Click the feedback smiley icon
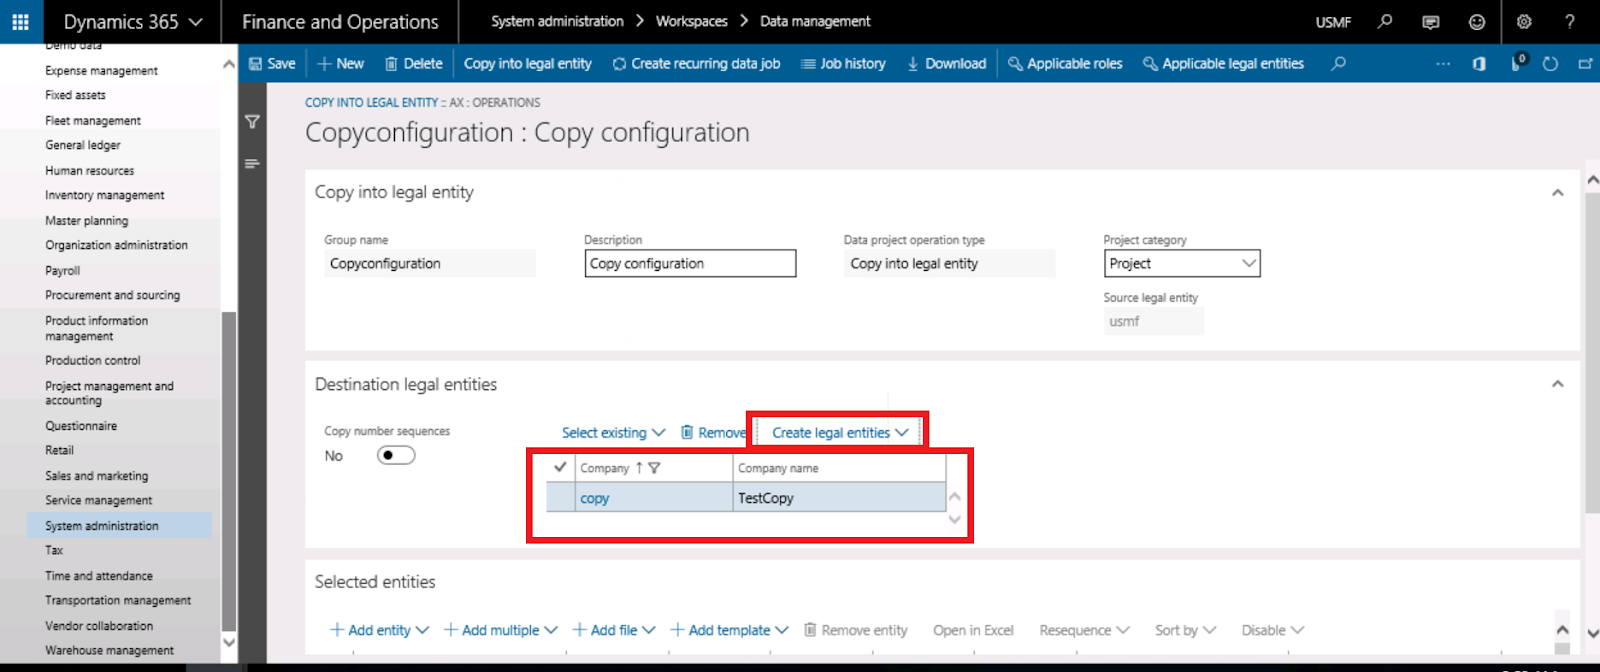The width and height of the screenshot is (1600, 672). 1477,22
